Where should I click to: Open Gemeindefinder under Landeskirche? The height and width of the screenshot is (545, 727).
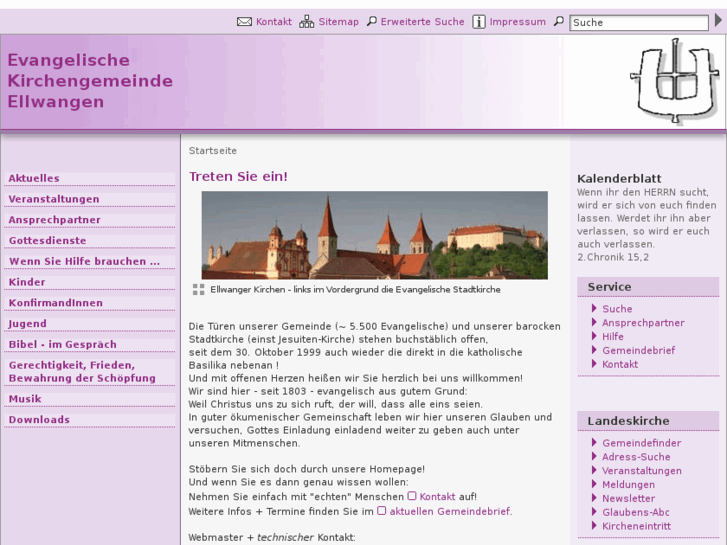pos(641,443)
